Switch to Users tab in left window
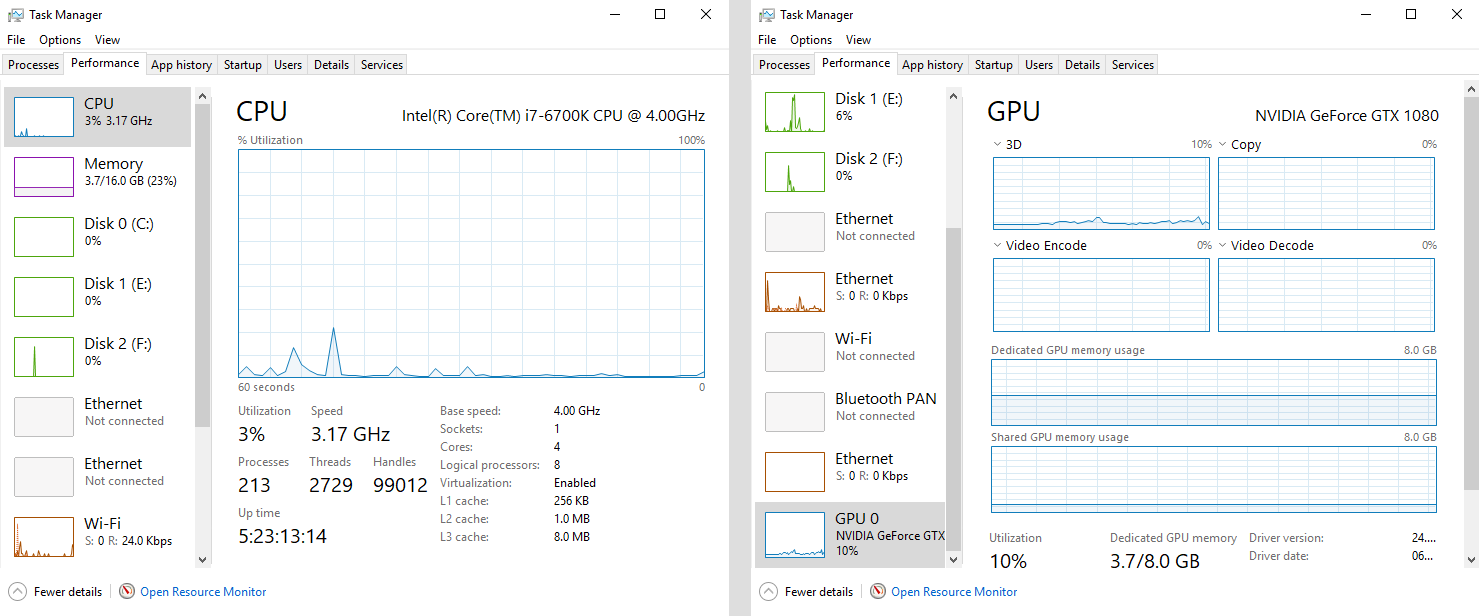The image size is (1479, 616). pos(288,65)
